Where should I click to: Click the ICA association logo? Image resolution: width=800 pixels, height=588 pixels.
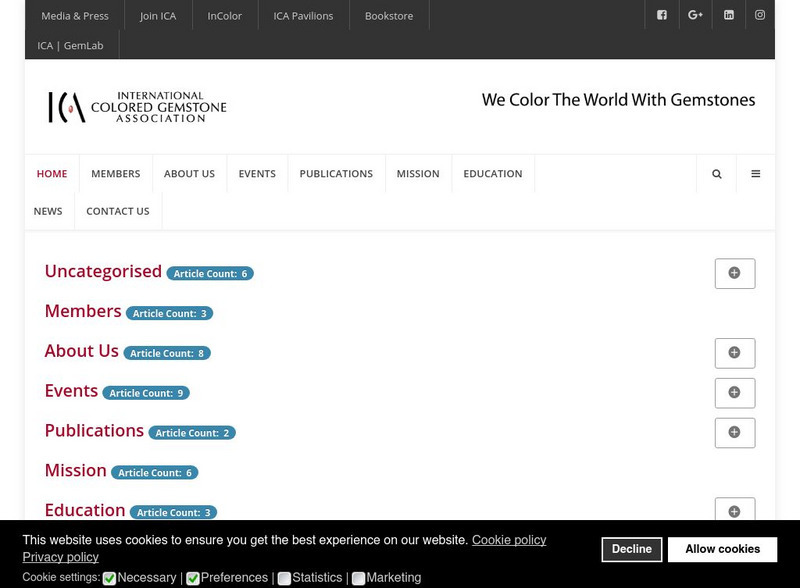coord(137,107)
